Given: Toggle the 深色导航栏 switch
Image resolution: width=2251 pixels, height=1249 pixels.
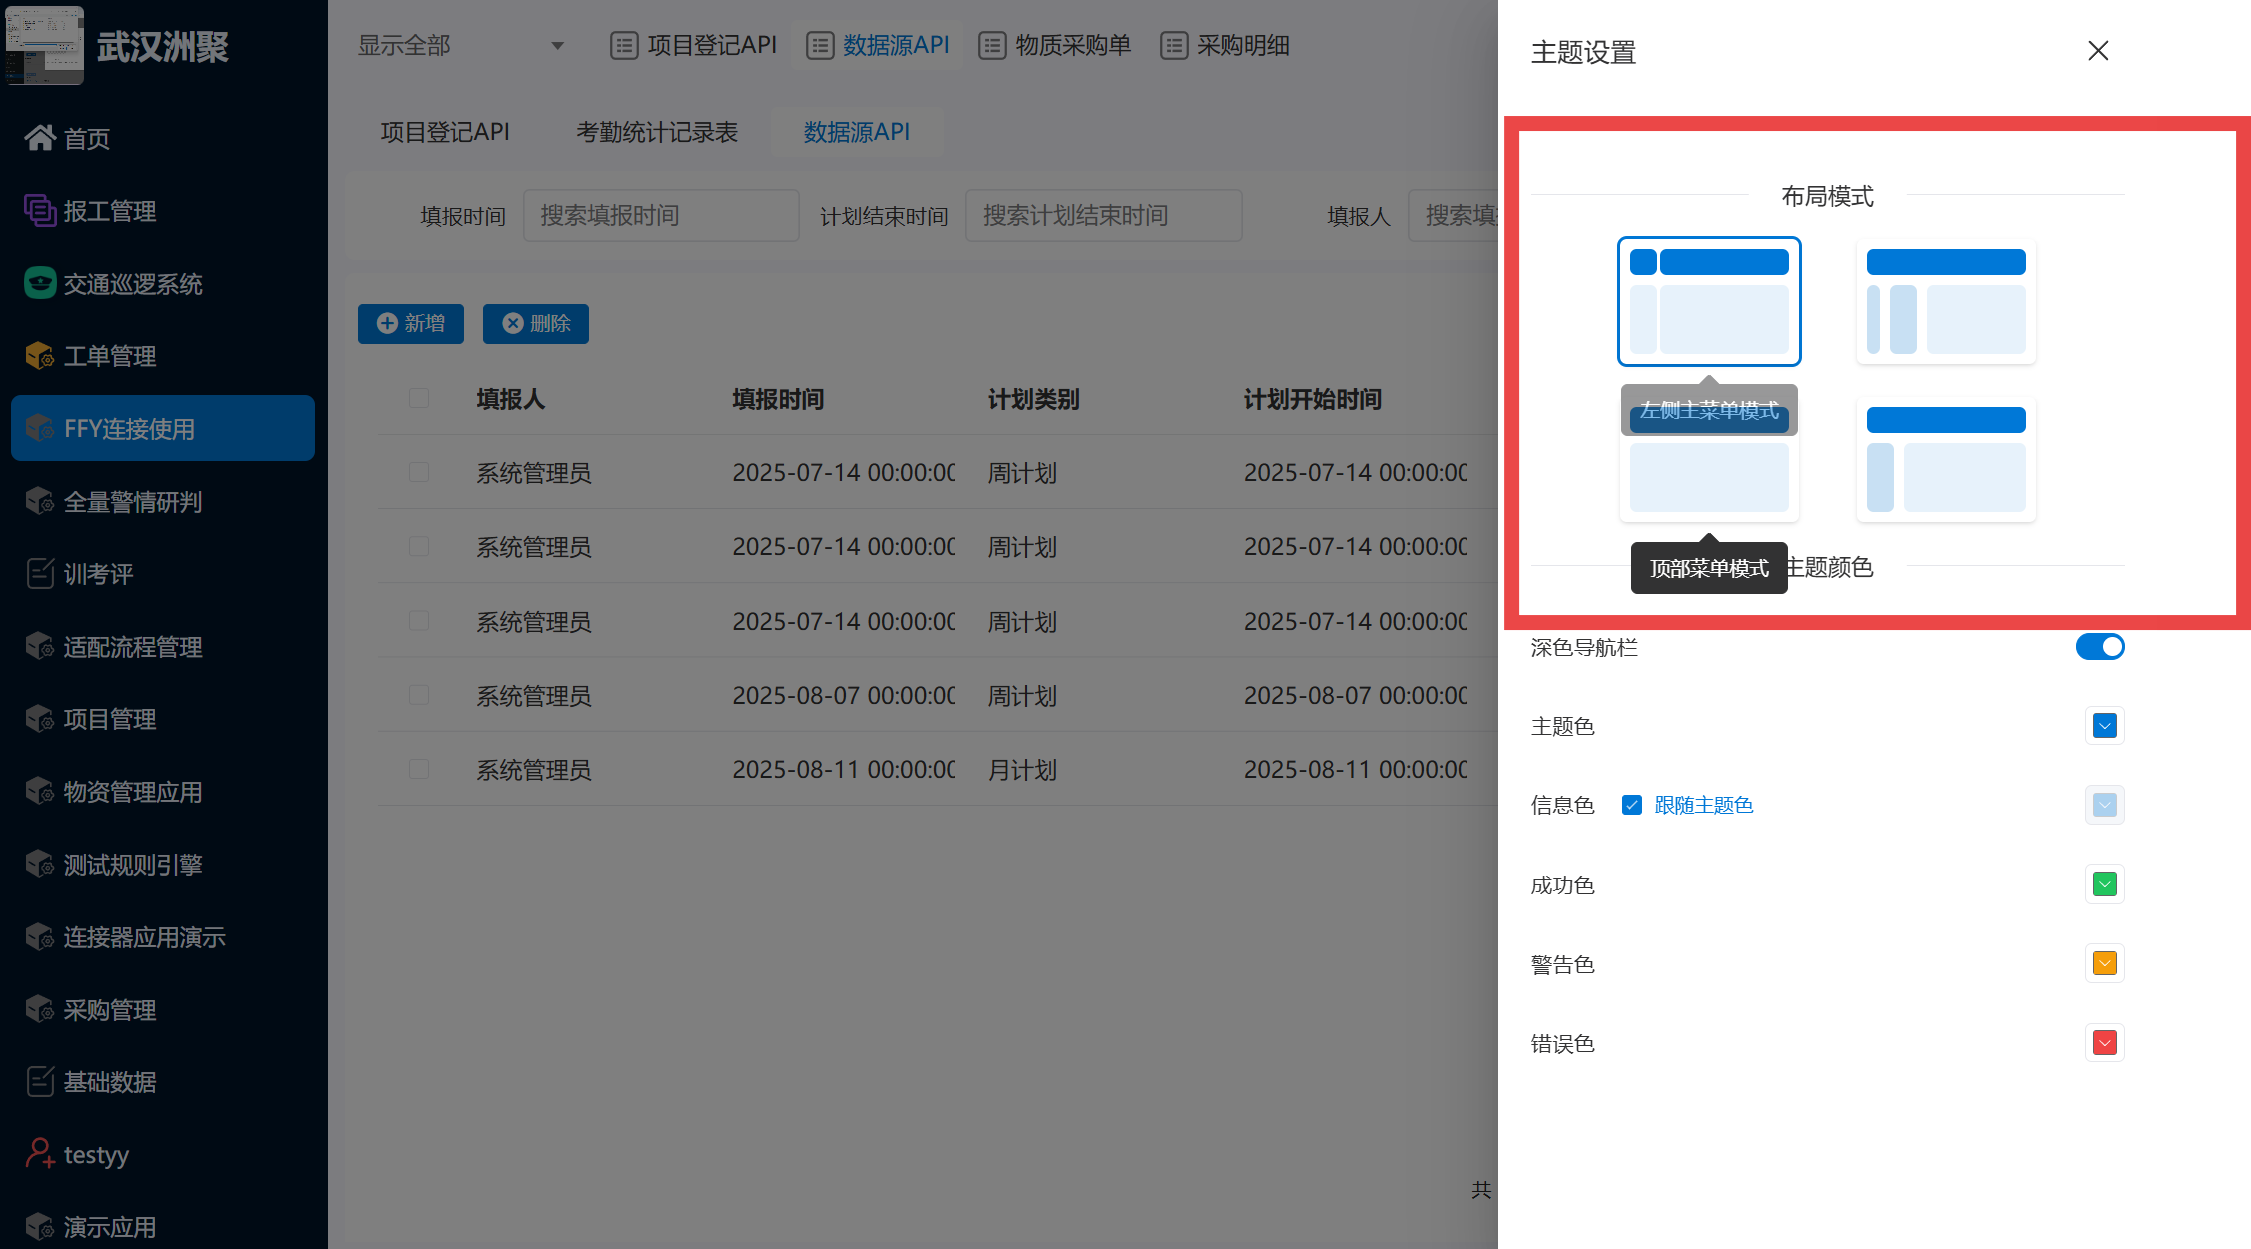Looking at the screenshot, I should (x=2099, y=647).
